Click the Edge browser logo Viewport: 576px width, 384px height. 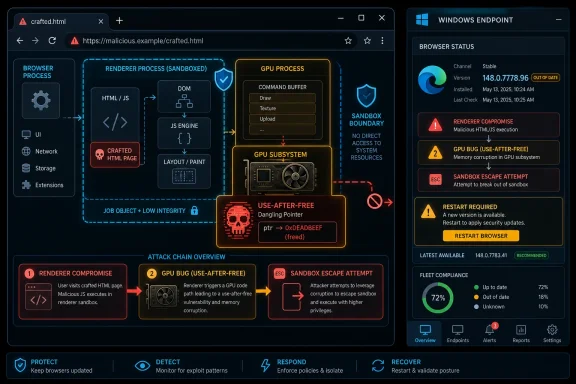tap(432, 80)
